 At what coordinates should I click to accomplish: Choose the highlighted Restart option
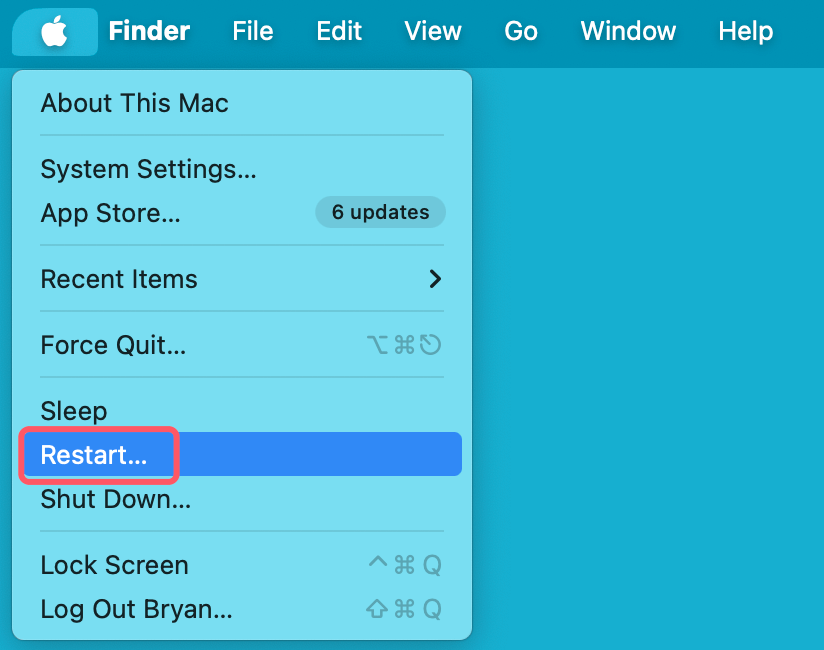pyautogui.click(x=97, y=454)
